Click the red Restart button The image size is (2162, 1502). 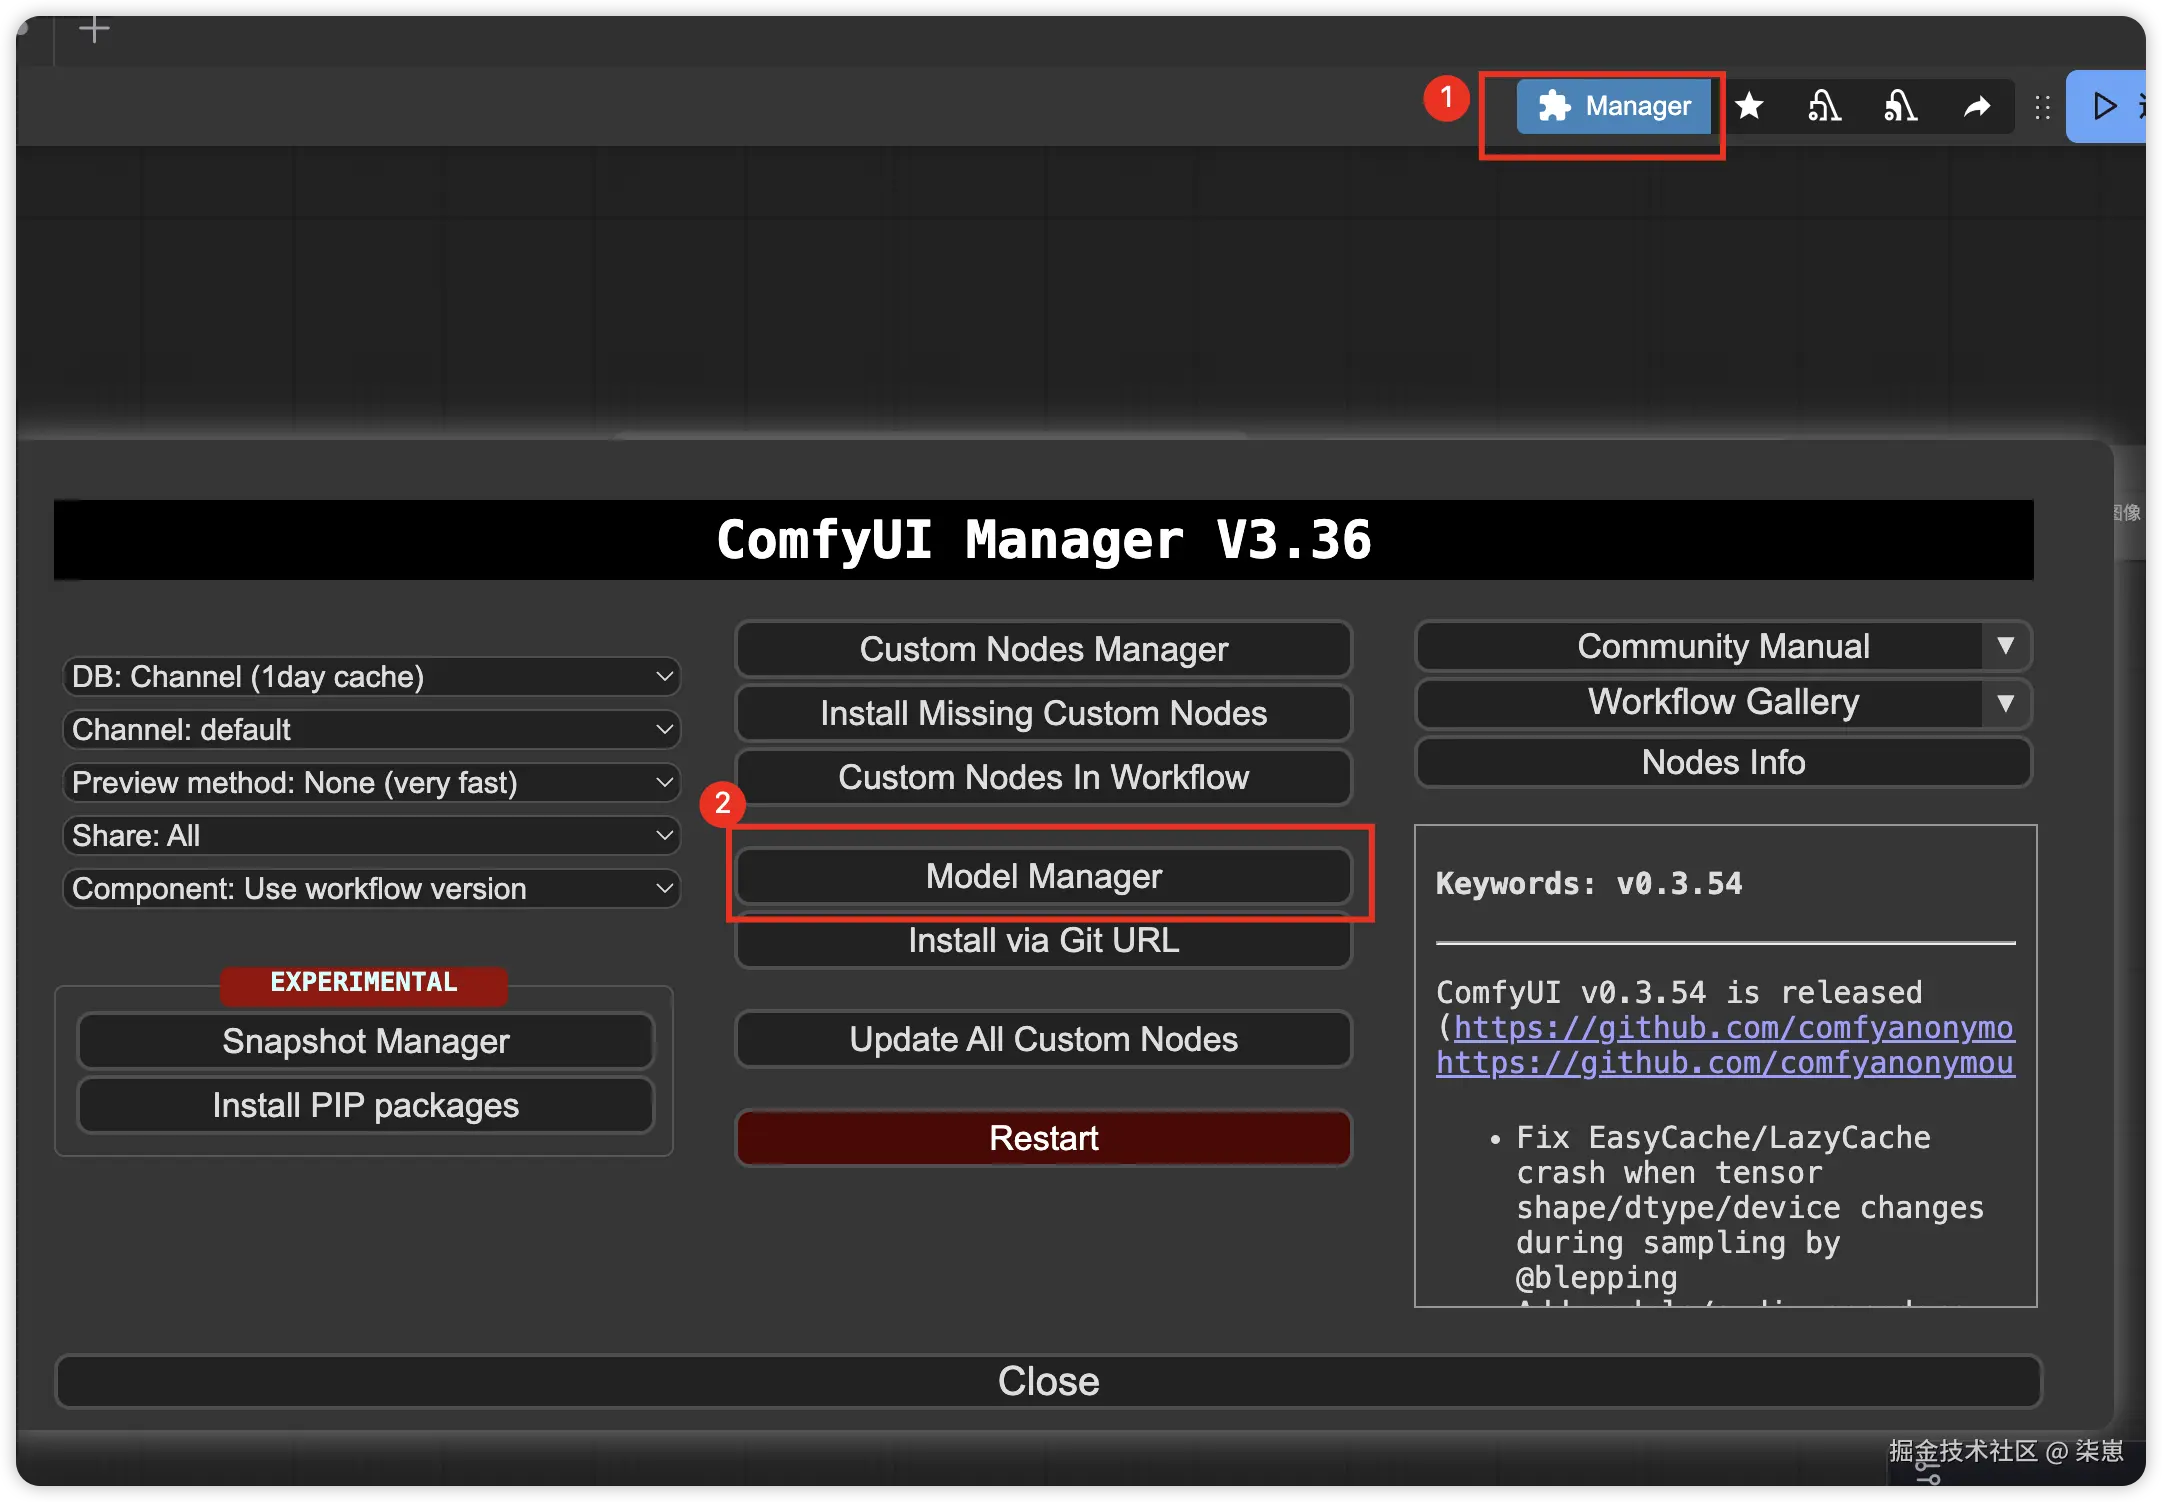[1043, 1138]
